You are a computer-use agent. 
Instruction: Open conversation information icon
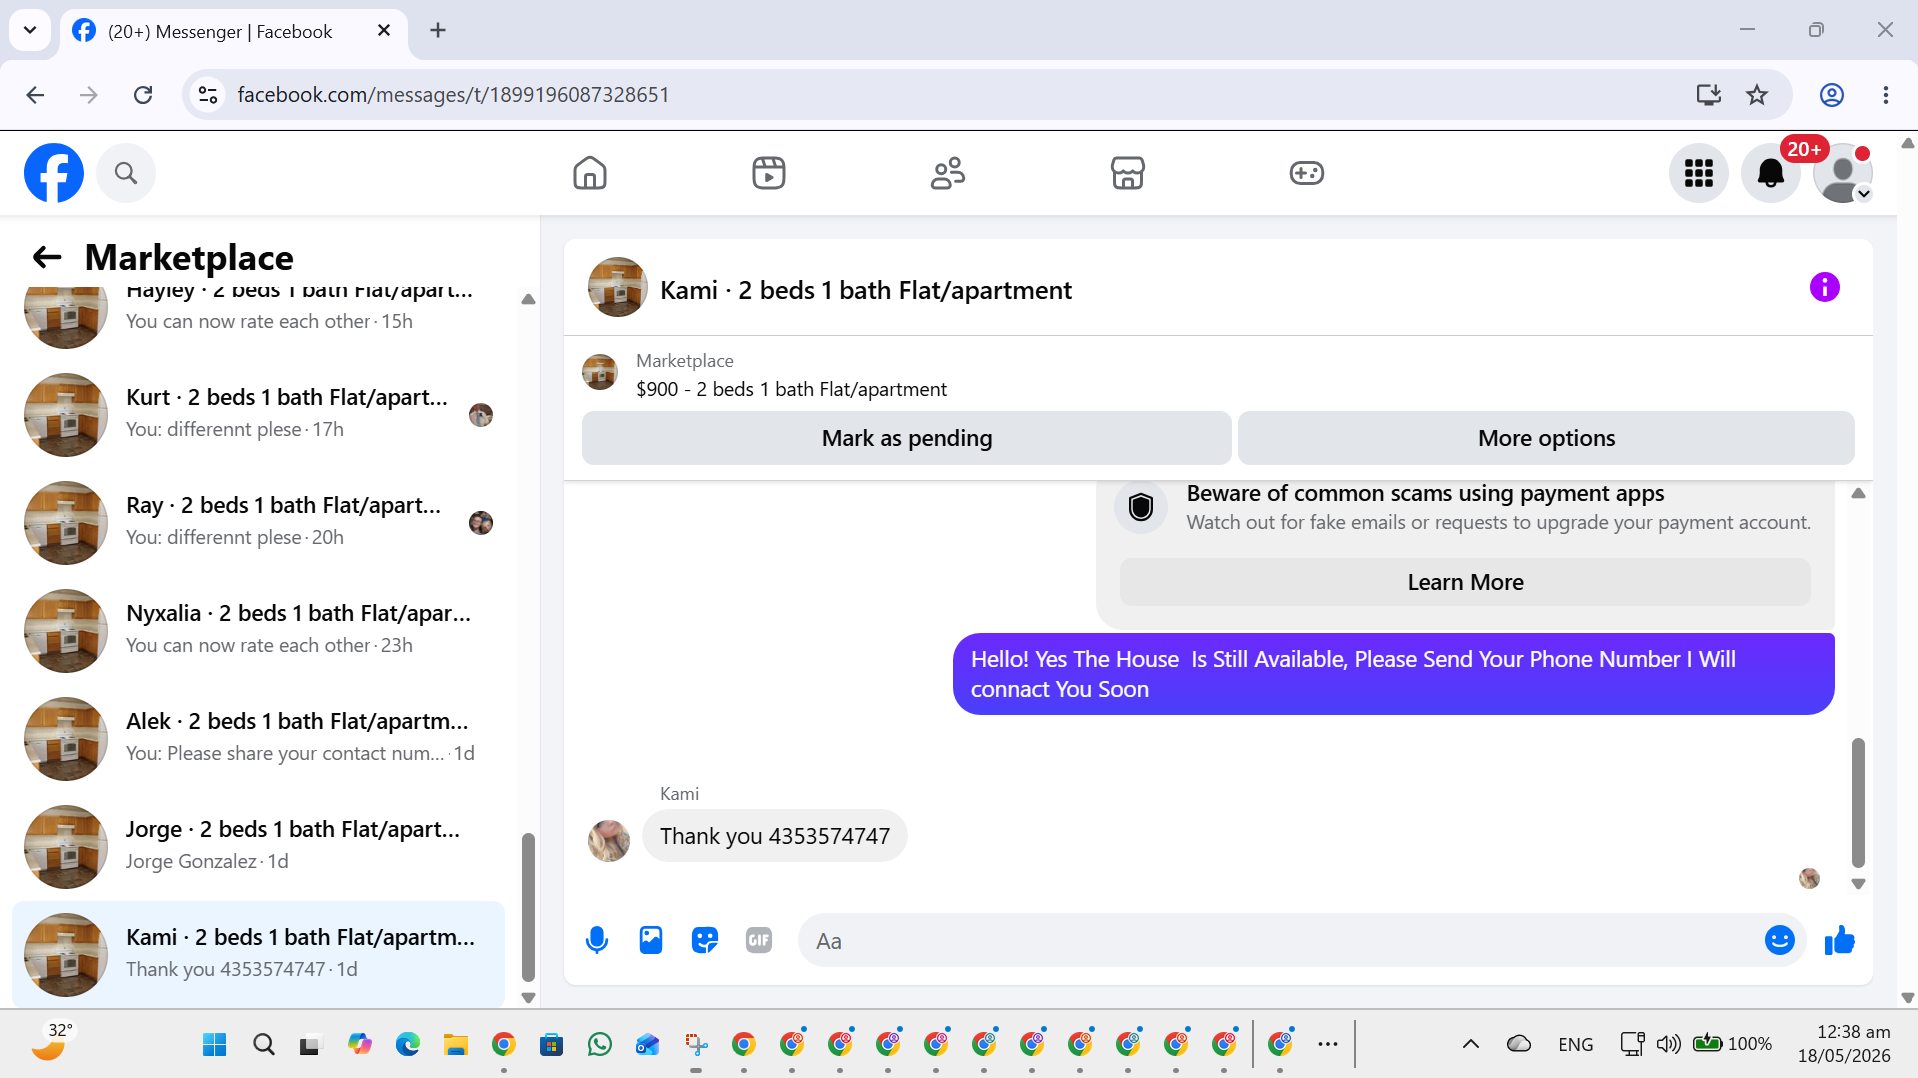tap(1825, 288)
